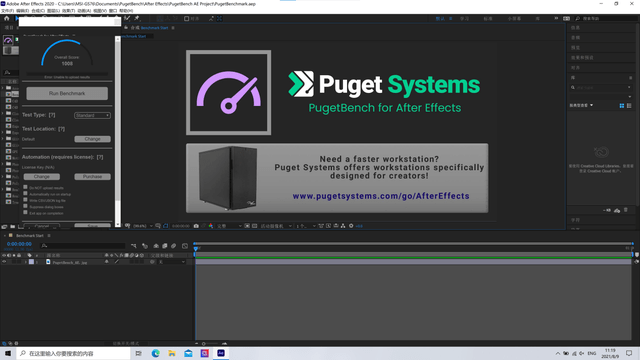Open the Windows Start menu
The width and height of the screenshot is (640, 360).
8,353
